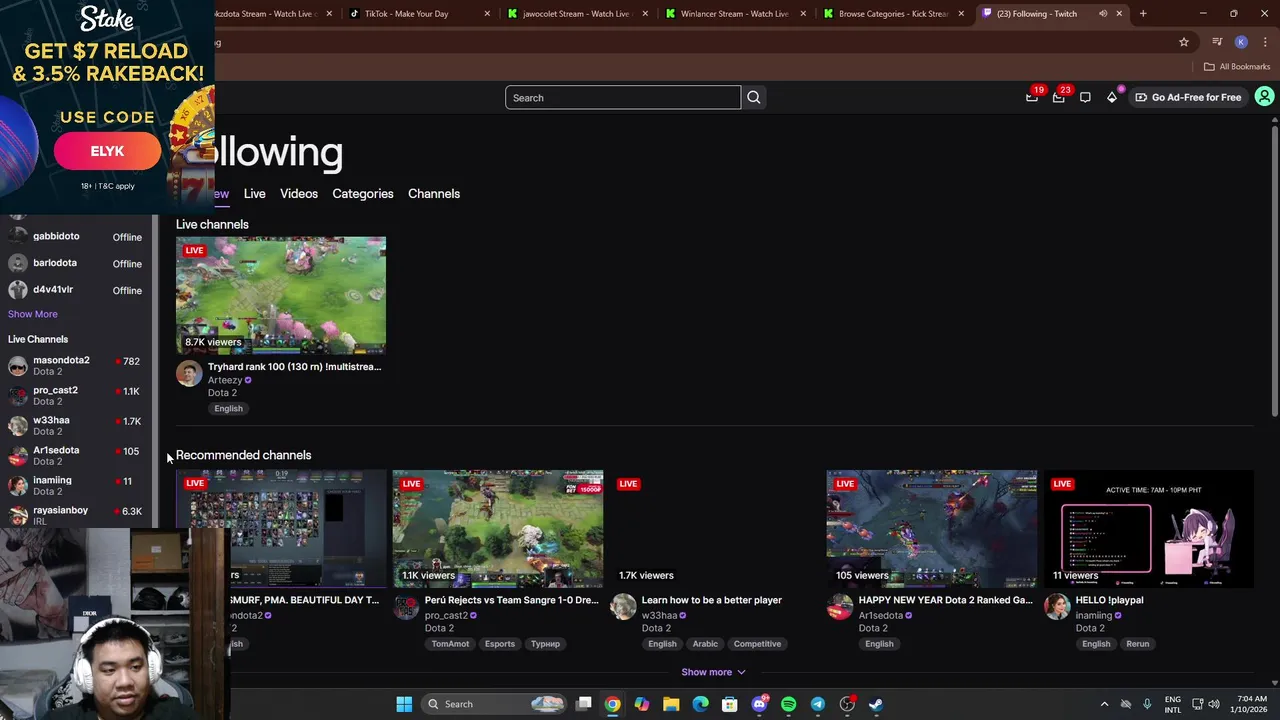Open the taskbar clock showing 7:04 AM
Image resolution: width=1280 pixels, height=720 pixels.
point(1251,704)
